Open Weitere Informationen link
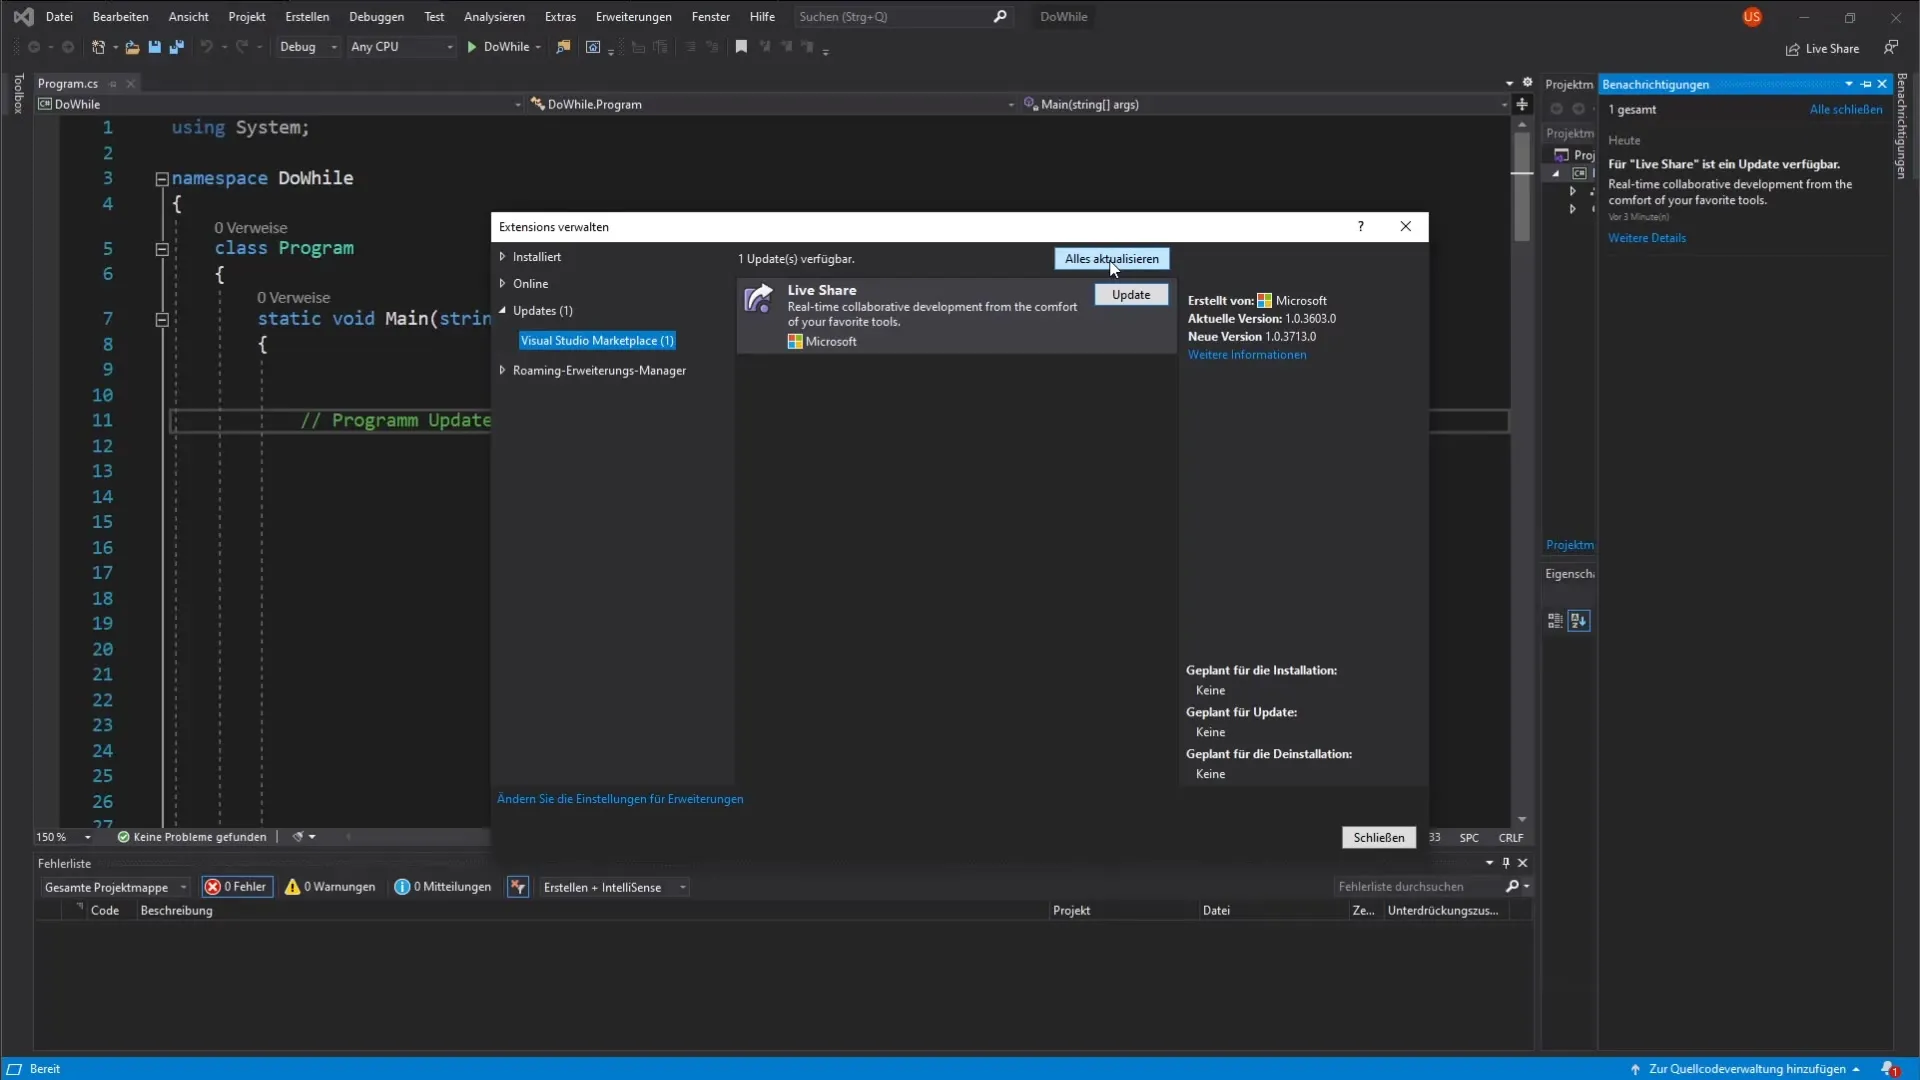Image resolution: width=1920 pixels, height=1080 pixels. 1246,355
